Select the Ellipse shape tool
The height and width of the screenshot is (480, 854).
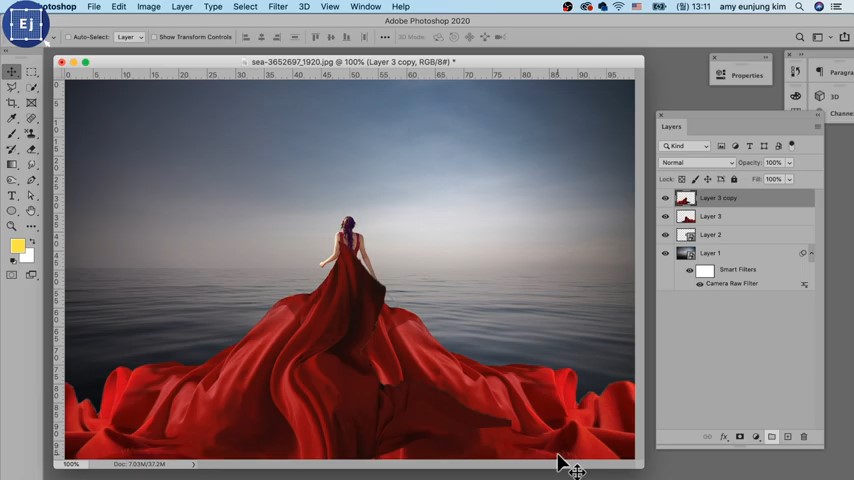click(x=11, y=210)
